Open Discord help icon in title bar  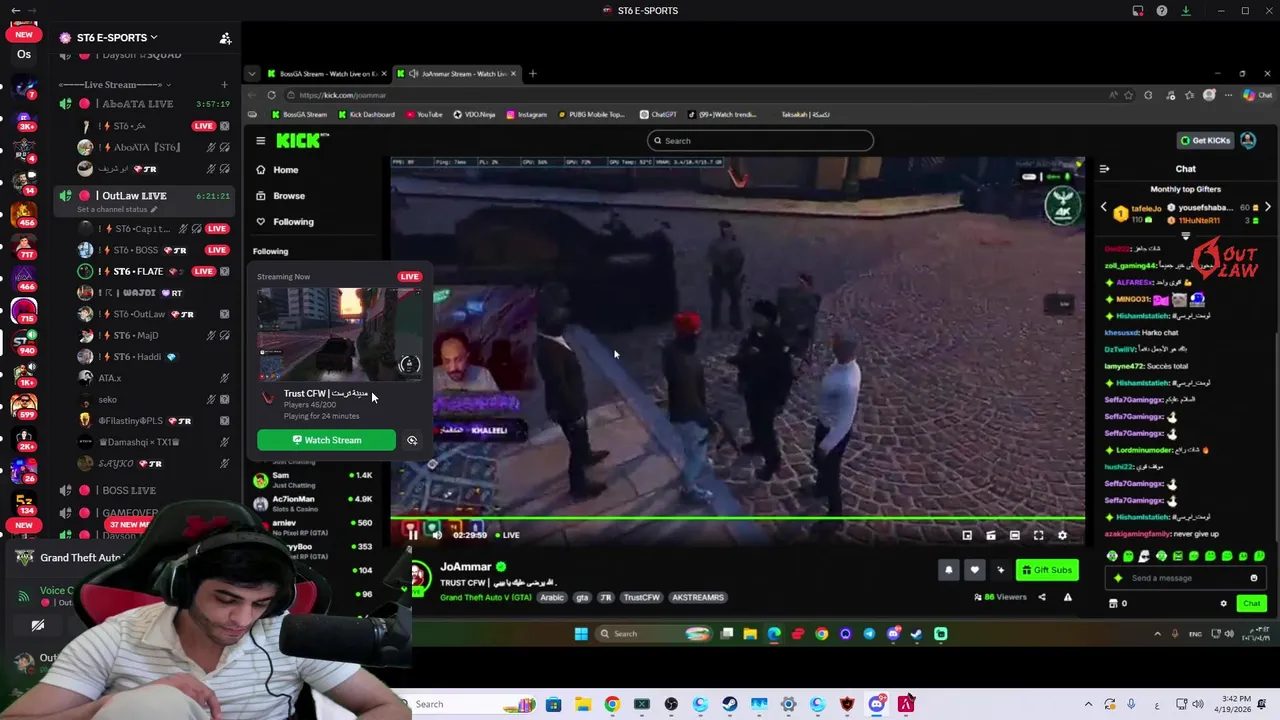point(1162,11)
